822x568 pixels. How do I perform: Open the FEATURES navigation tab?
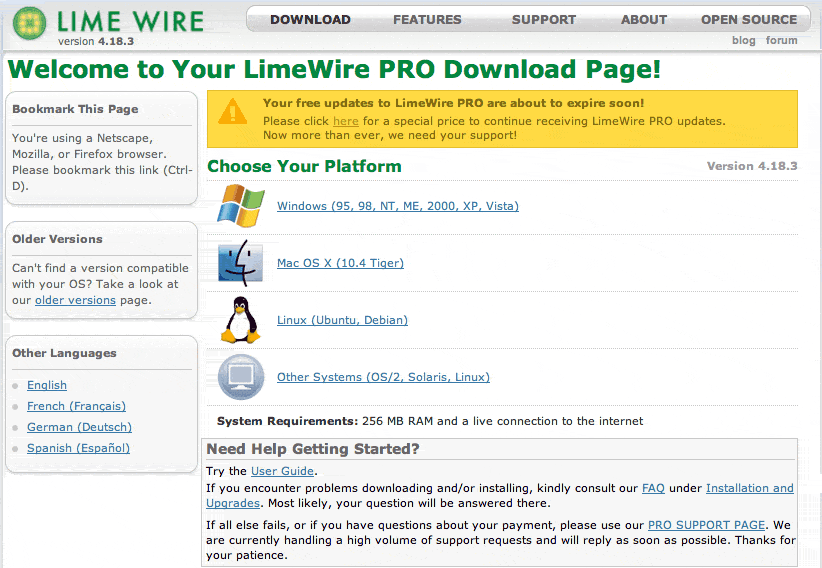pos(427,19)
